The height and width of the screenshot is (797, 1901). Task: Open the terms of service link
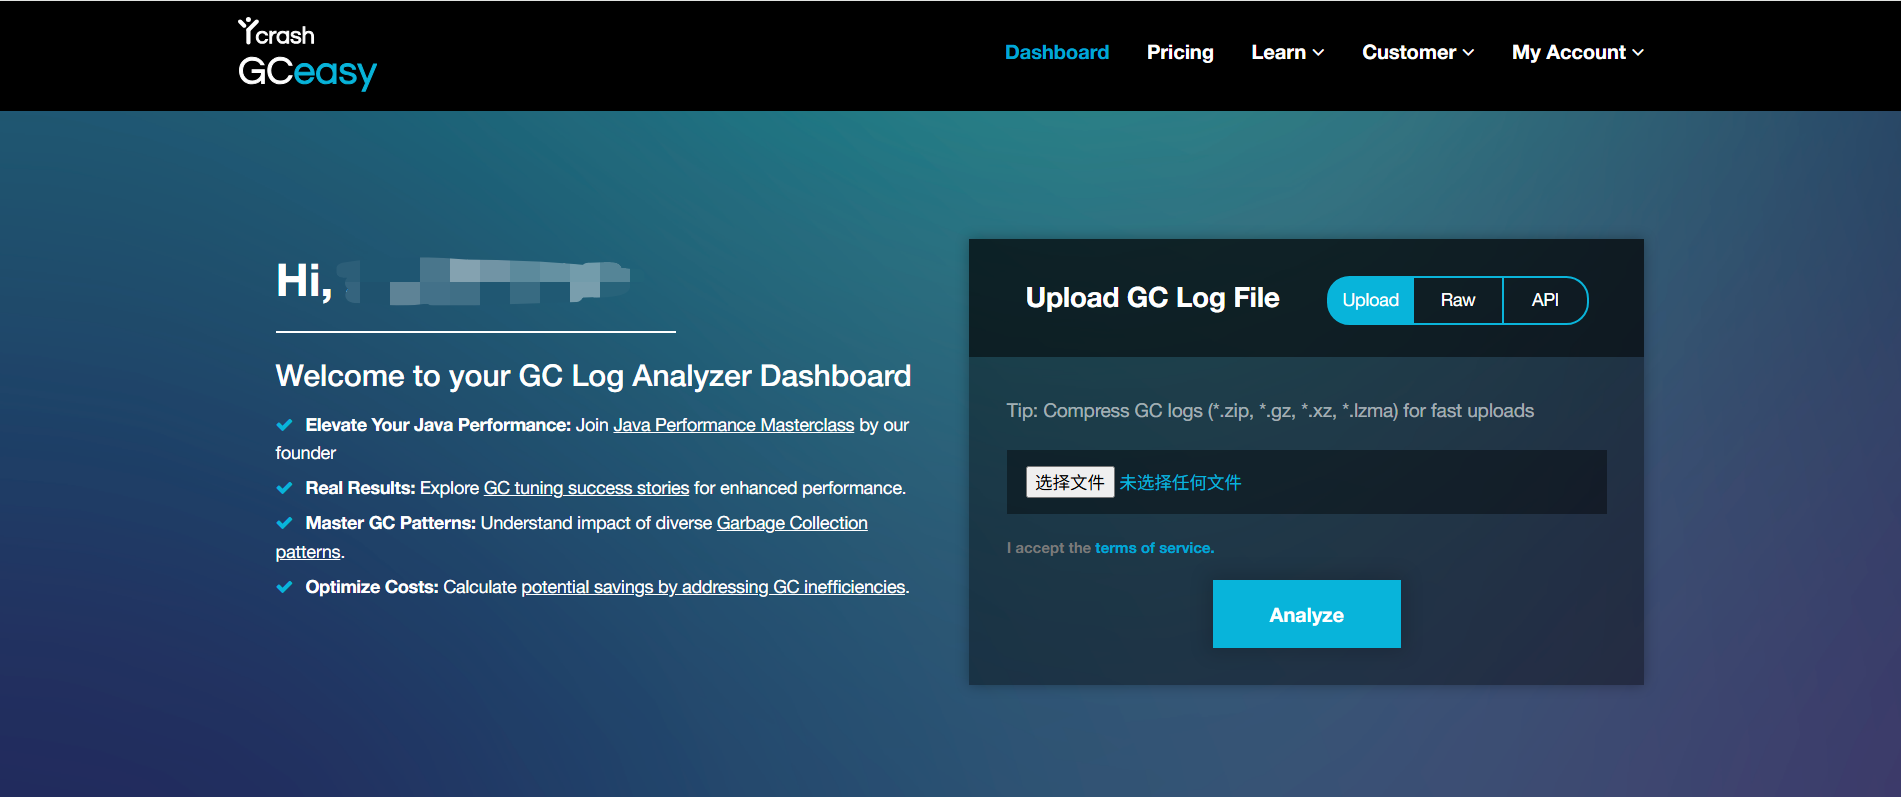(x=1154, y=548)
